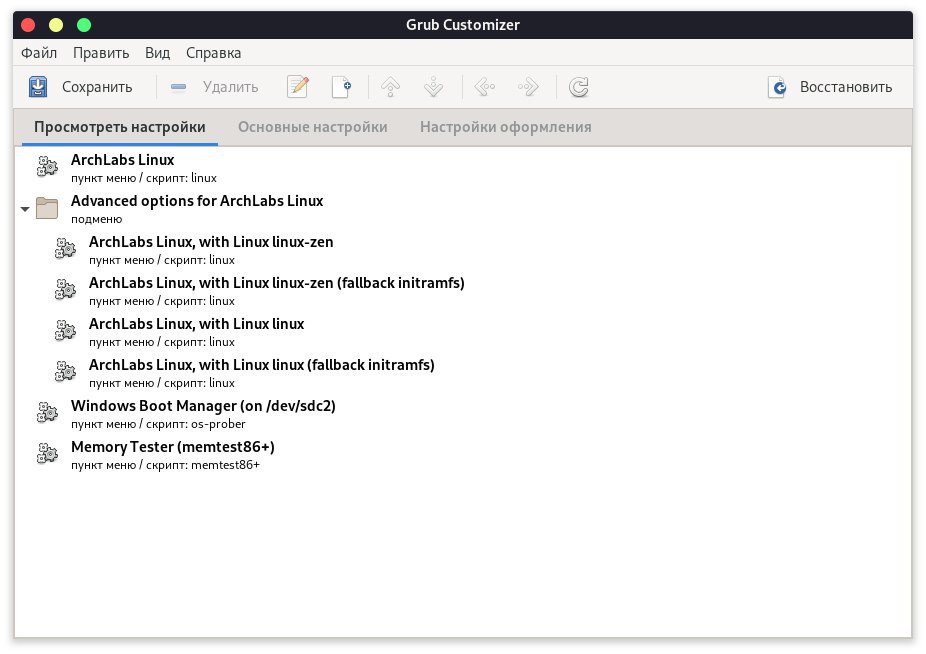Switch to Просмотреть настройки tab
Screen dimensions: 926x654
(x=120, y=127)
